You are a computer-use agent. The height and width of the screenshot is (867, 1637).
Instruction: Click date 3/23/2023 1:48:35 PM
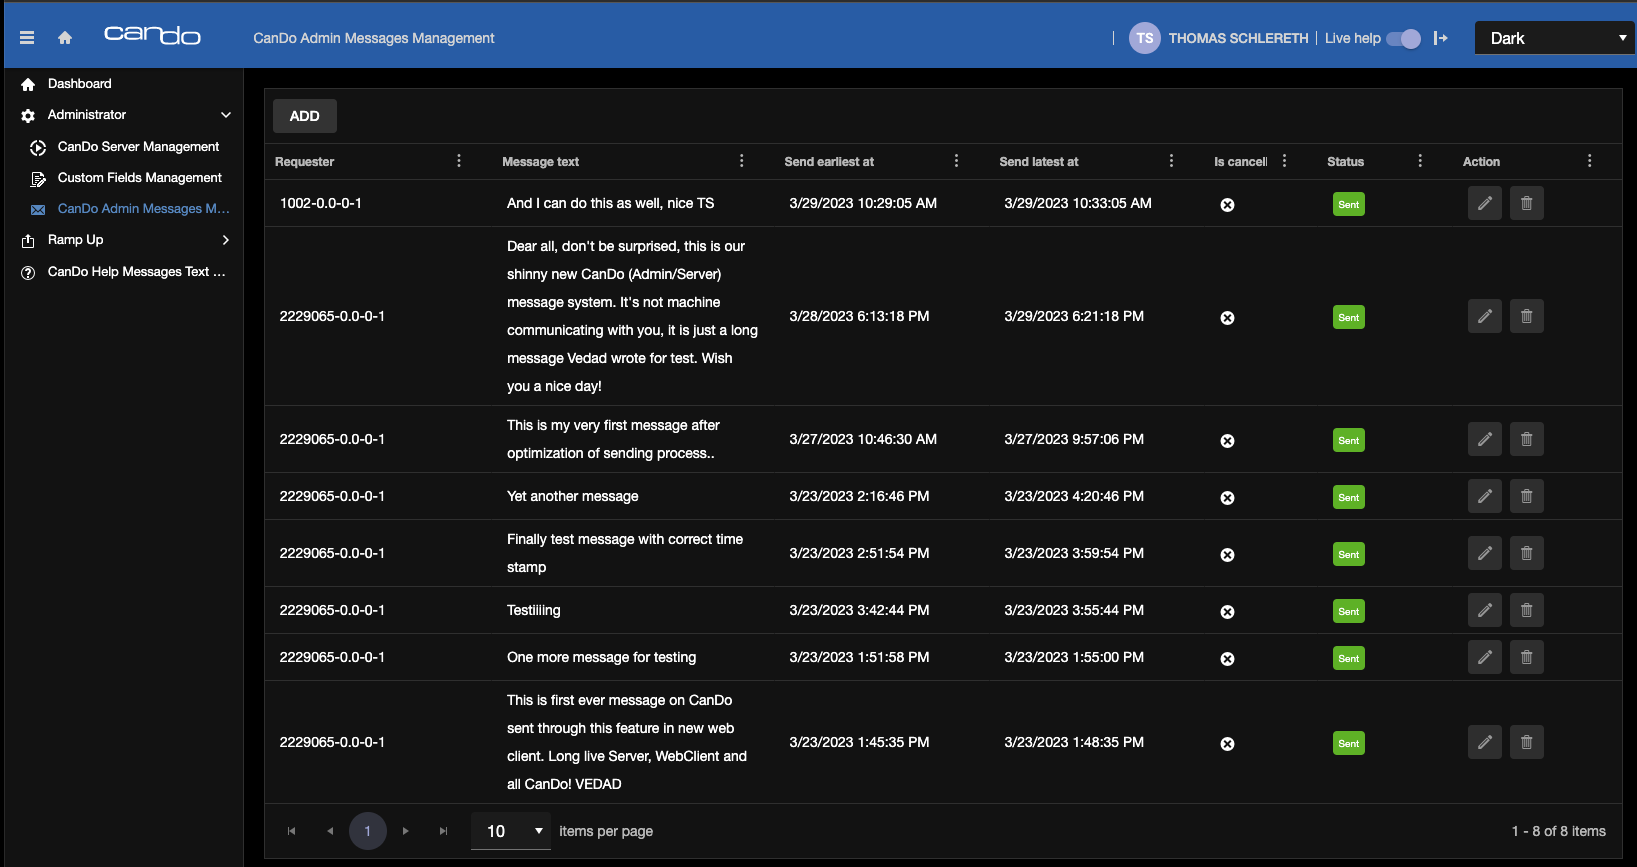1074,742
